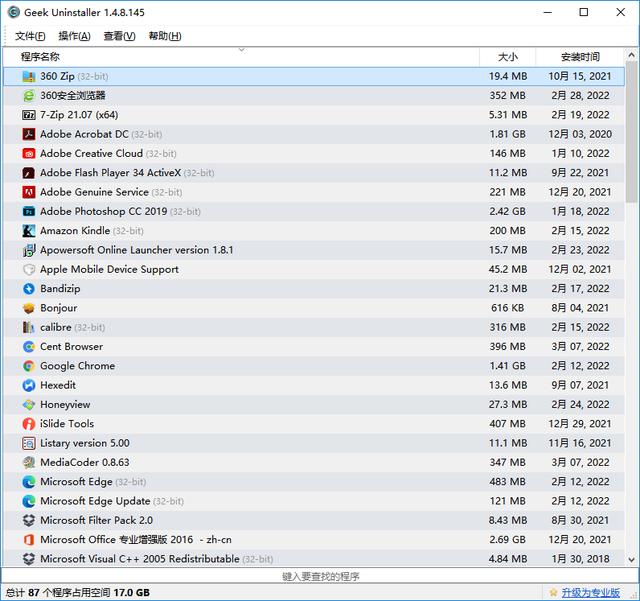
Task: Sort programs by 大小 column header
Action: (x=507, y=57)
